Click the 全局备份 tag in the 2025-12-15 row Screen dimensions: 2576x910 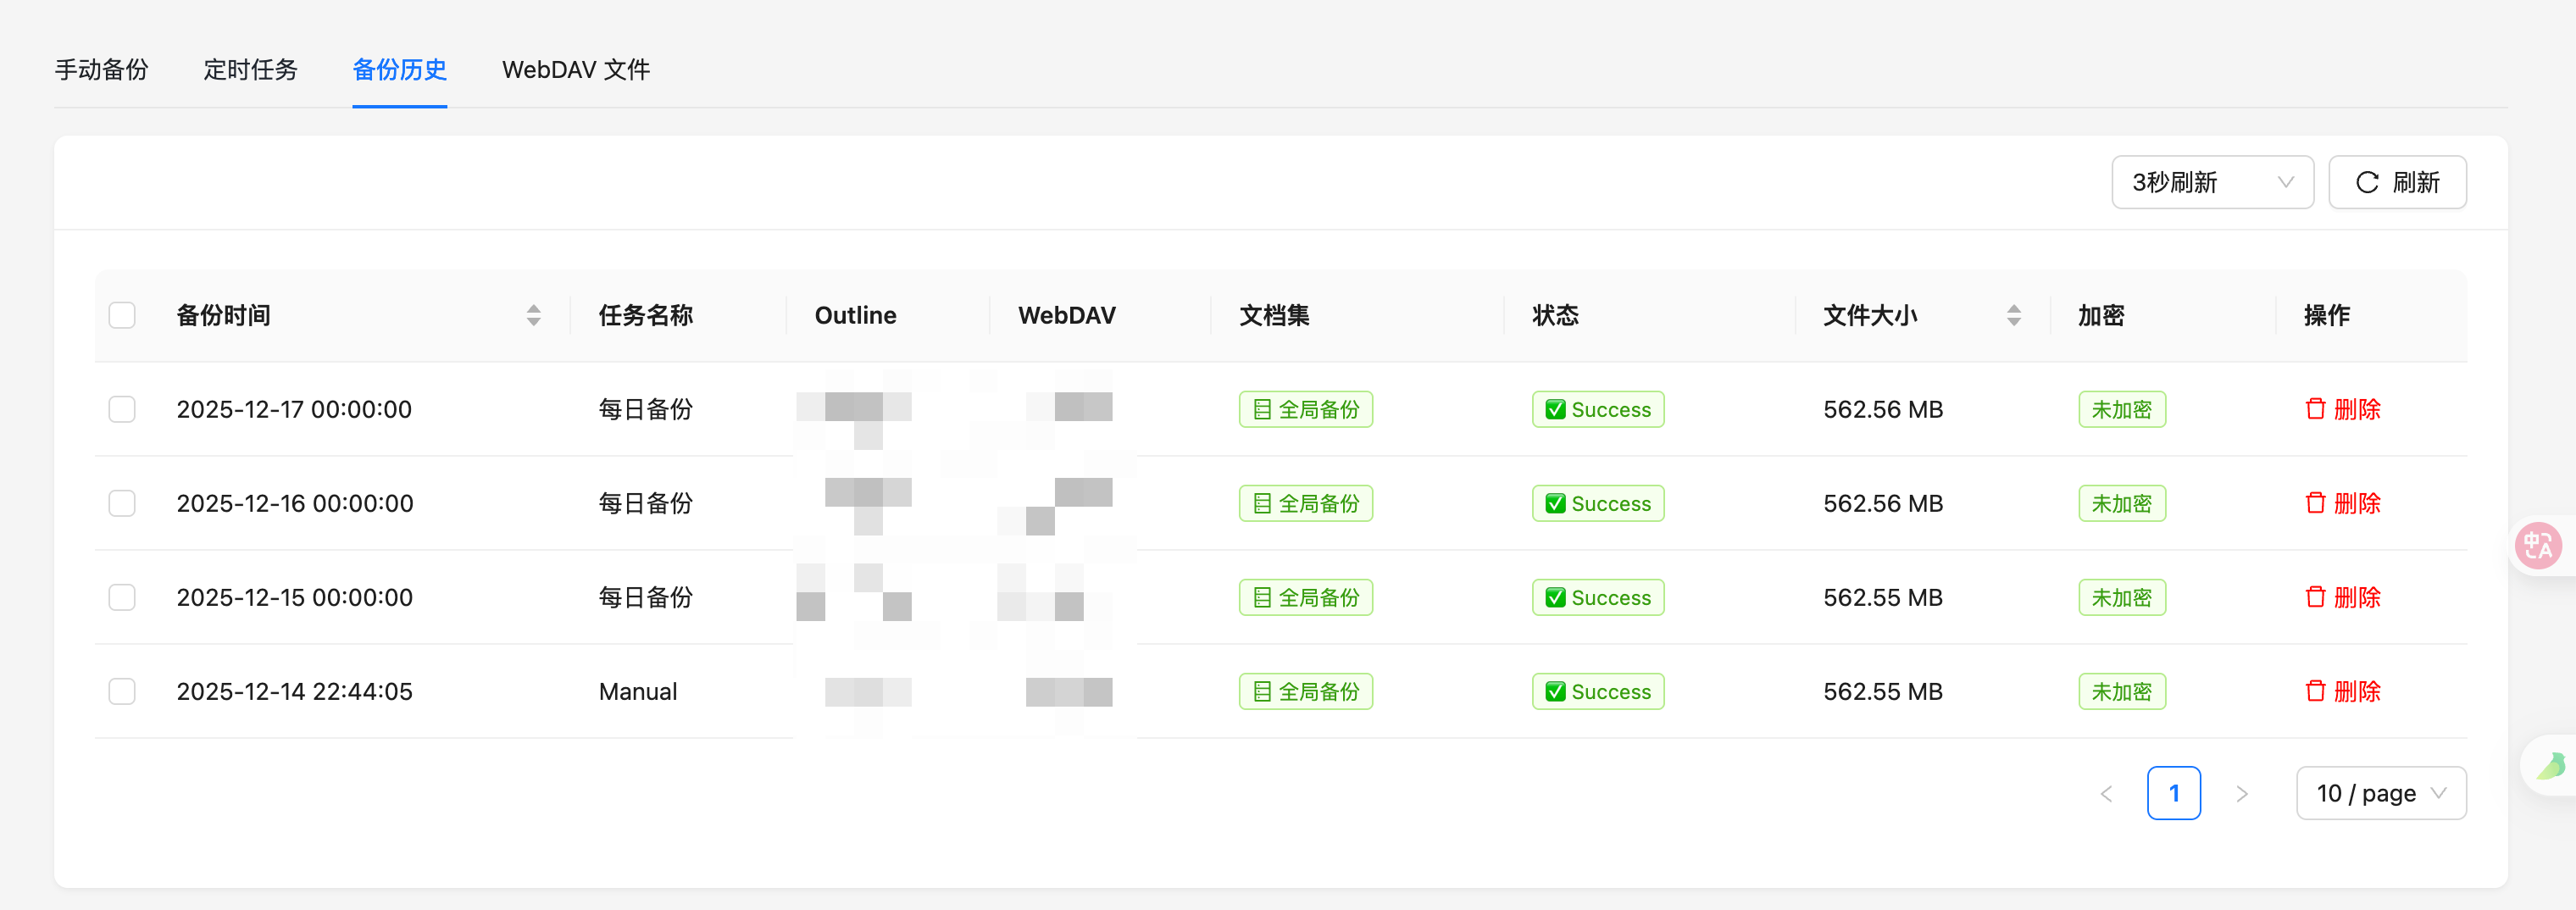tap(1306, 597)
